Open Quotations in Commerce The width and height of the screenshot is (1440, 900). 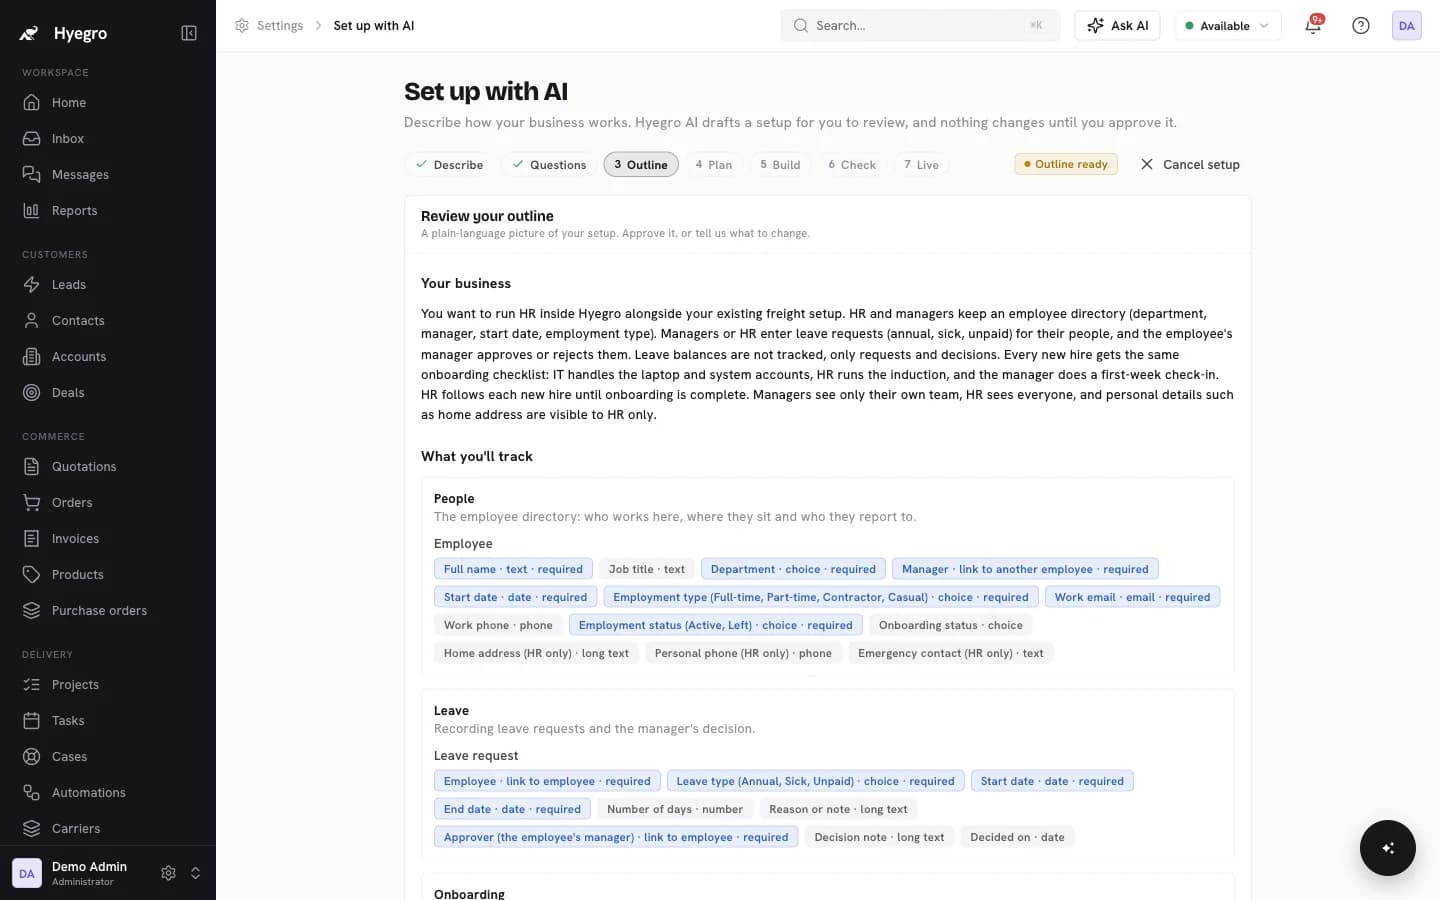108,466
